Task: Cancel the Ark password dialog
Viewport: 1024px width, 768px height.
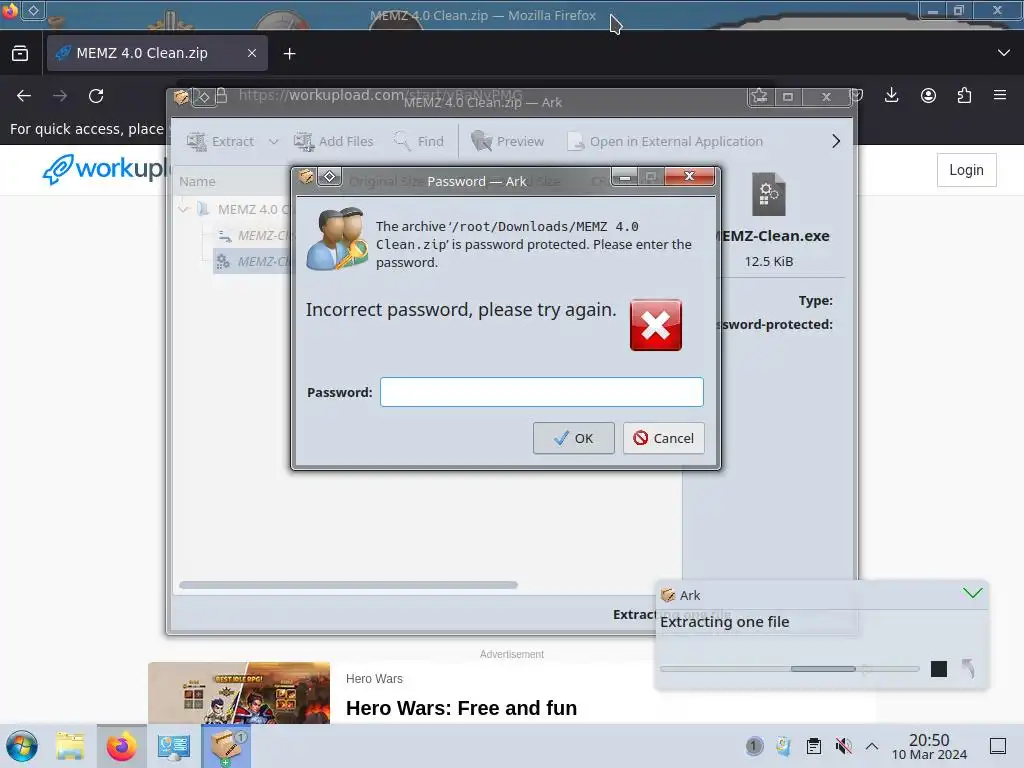Action: click(664, 438)
